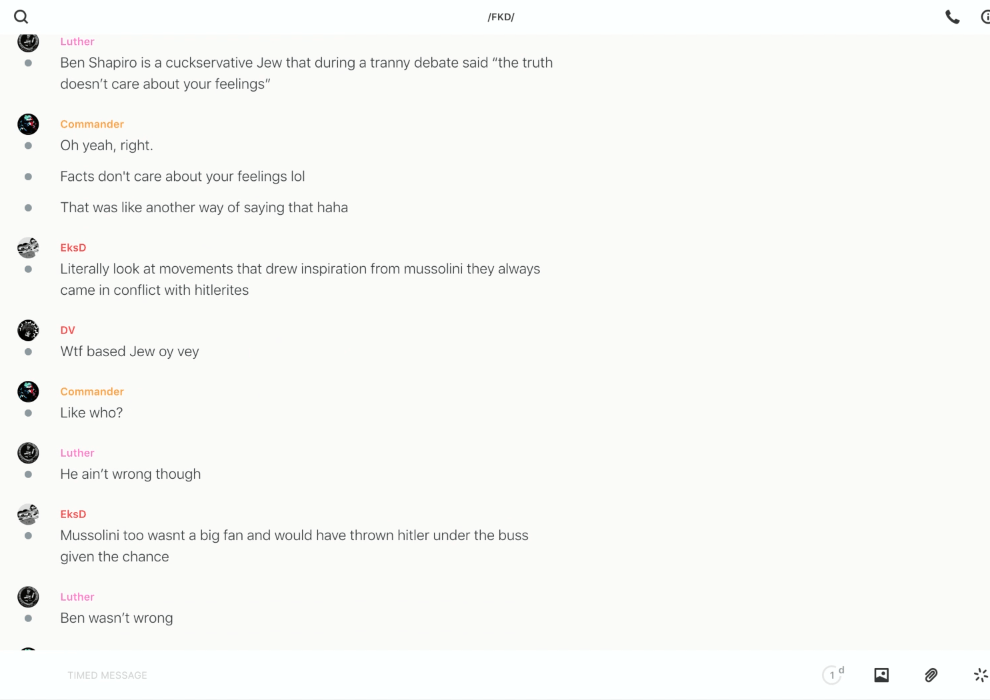Image resolution: width=990 pixels, height=700 pixels.
Task: Open the search icon in top bar
Action: coord(21,17)
